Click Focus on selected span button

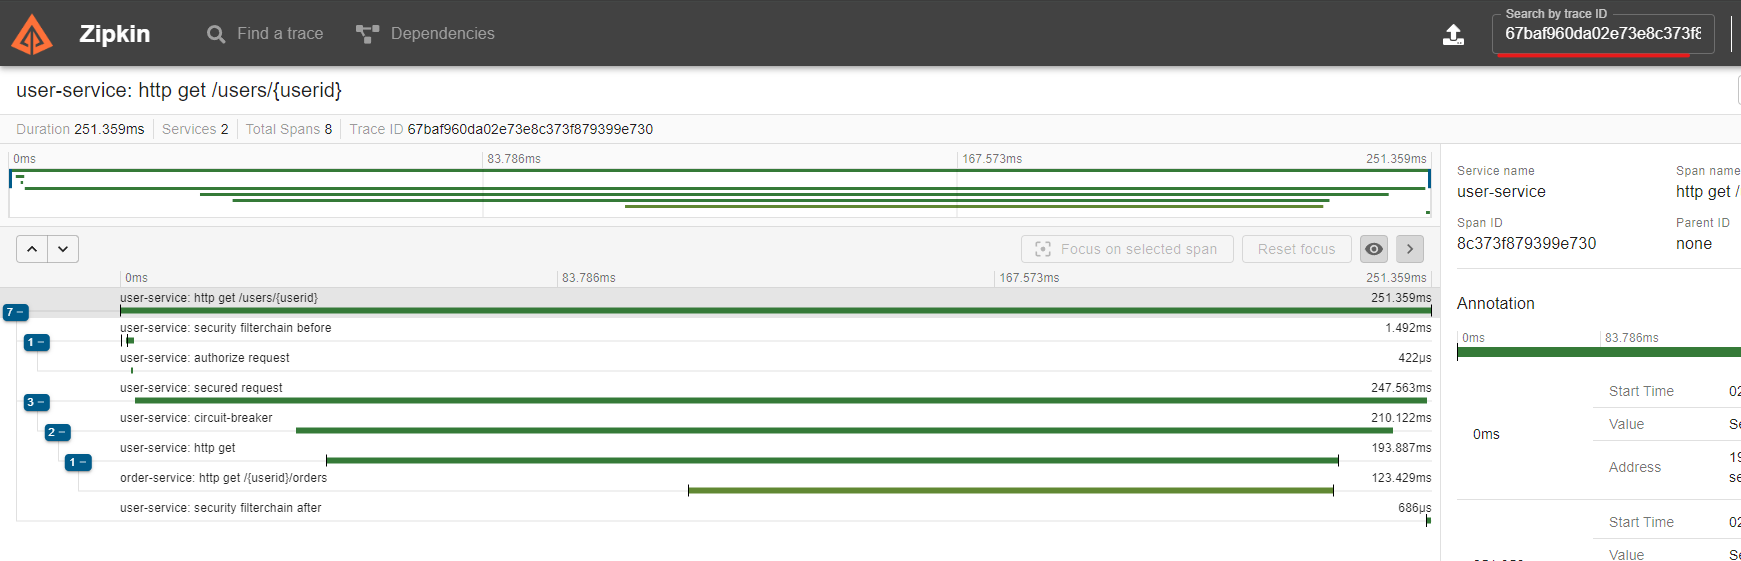pyautogui.click(x=1127, y=249)
